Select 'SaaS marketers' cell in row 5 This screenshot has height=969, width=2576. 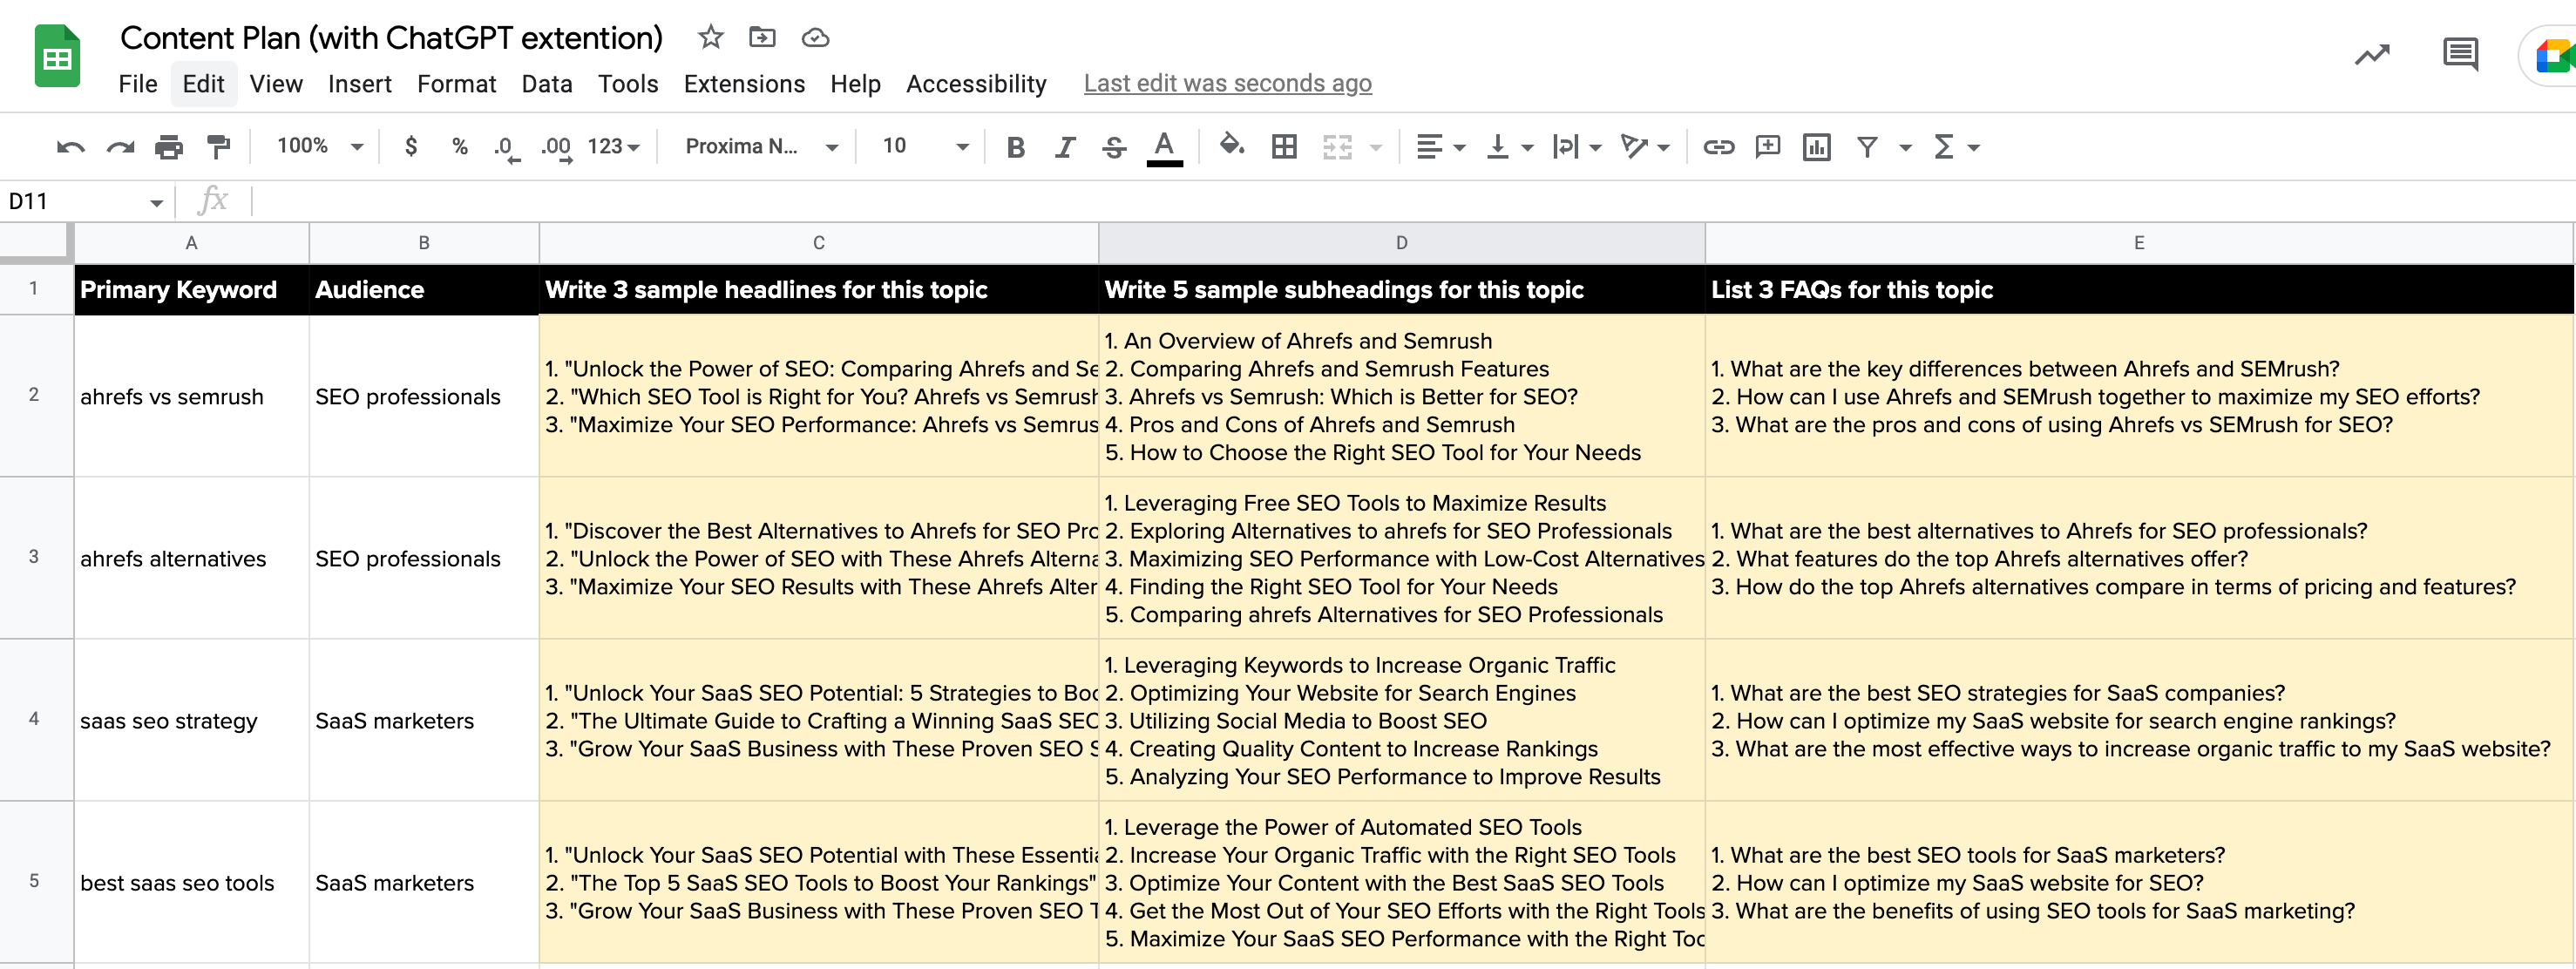424,882
